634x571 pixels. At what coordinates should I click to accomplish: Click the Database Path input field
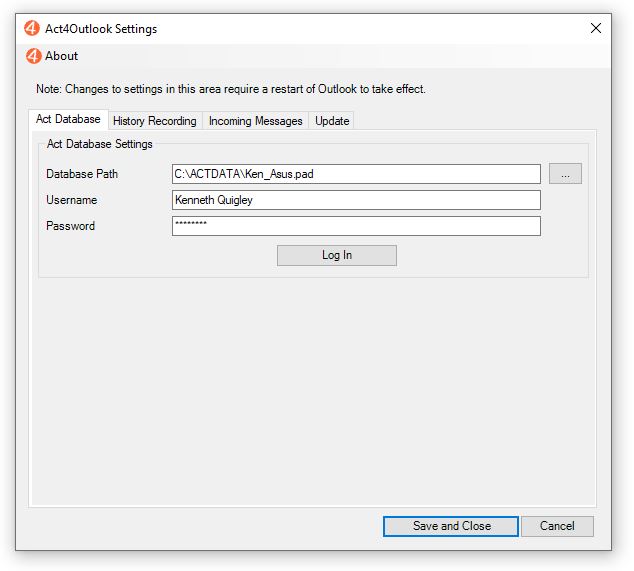tap(356, 174)
